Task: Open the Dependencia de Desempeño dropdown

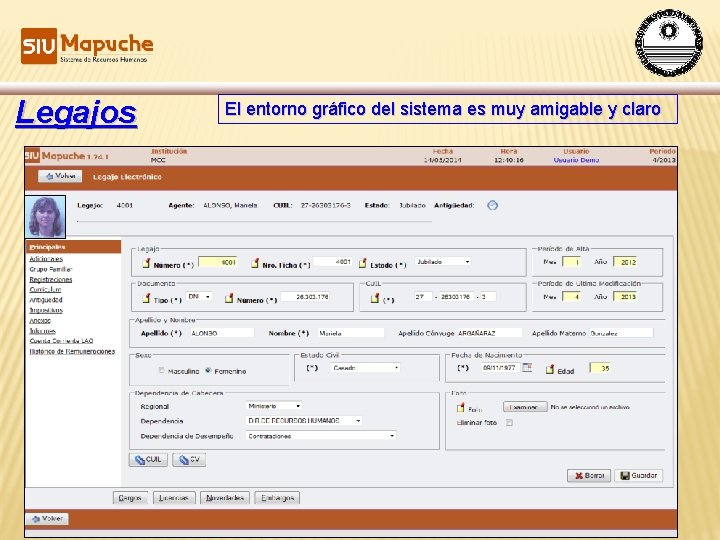Action: [x=321, y=436]
